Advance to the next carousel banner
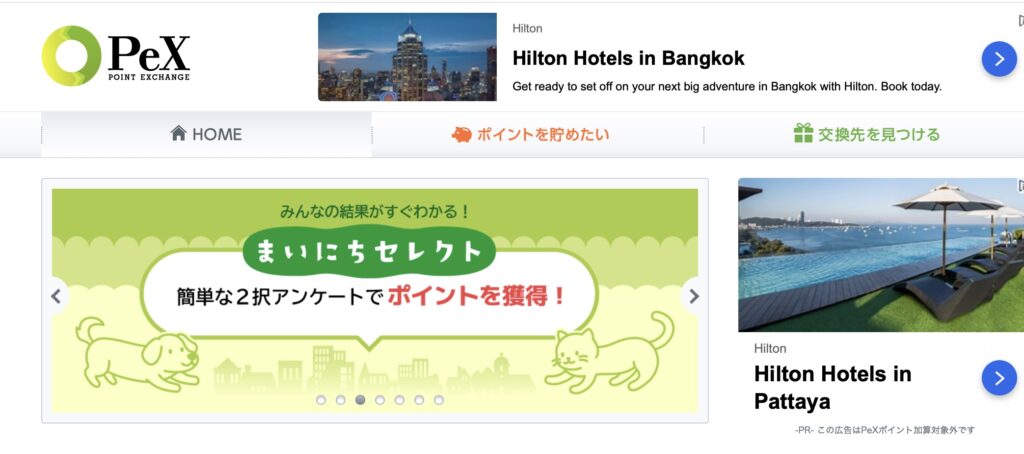The height and width of the screenshot is (454, 1024). tap(694, 297)
